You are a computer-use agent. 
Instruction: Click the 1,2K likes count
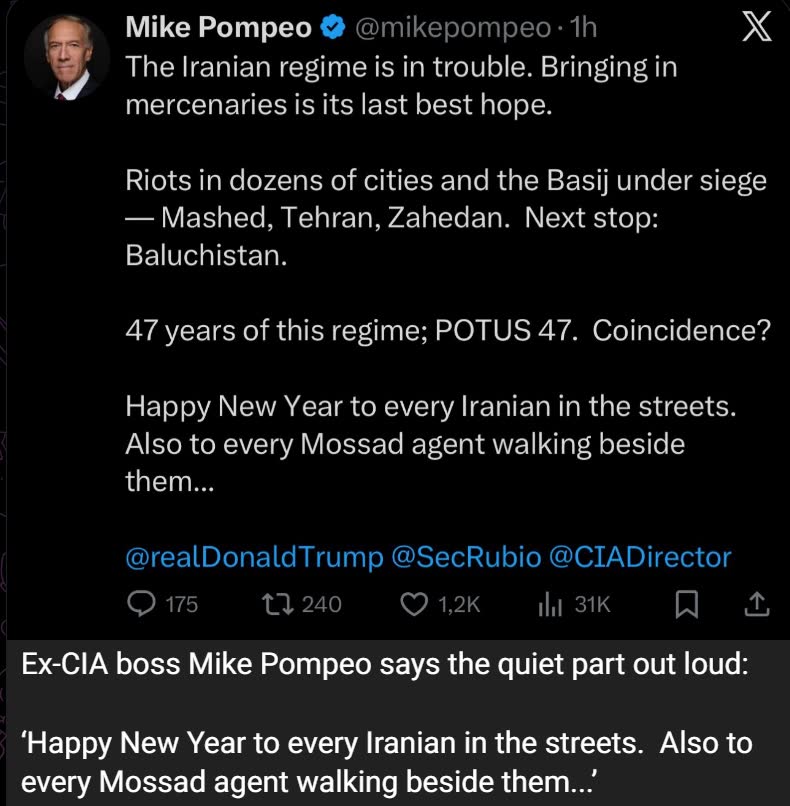[x=460, y=604]
